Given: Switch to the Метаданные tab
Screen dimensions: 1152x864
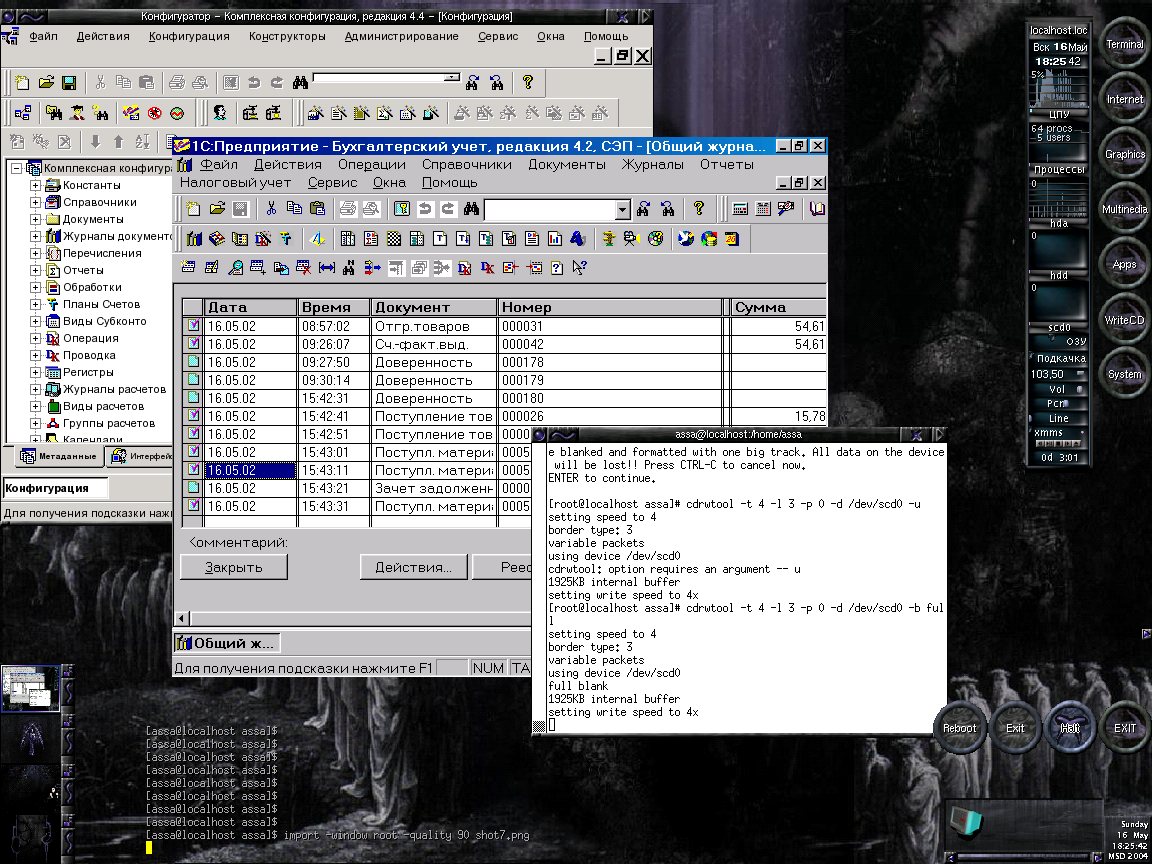Looking at the screenshot, I should coord(59,456).
